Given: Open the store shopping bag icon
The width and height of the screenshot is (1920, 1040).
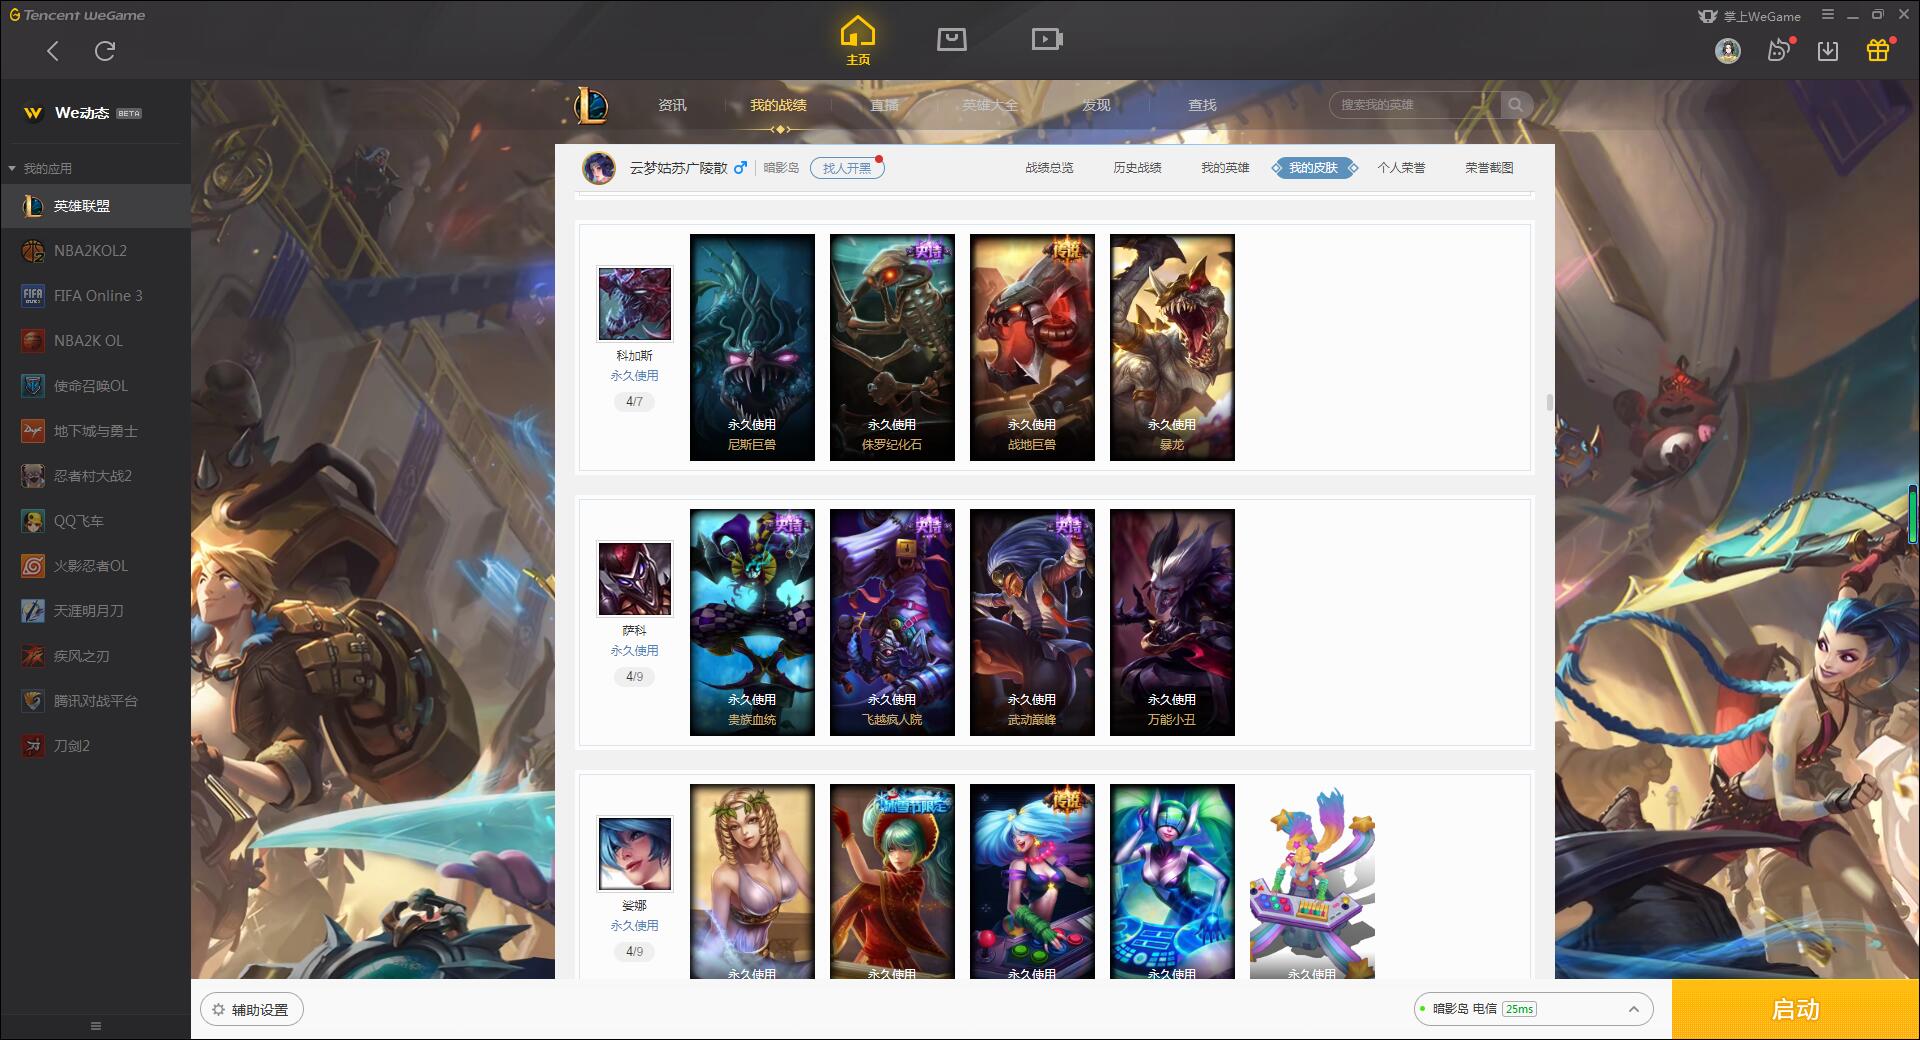Looking at the screenshot, I should click(951, 39).
